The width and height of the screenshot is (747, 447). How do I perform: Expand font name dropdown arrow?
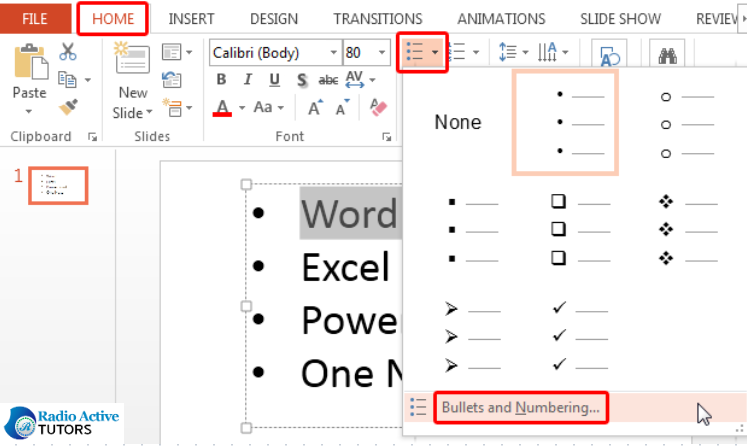click(x=333, y=52)
